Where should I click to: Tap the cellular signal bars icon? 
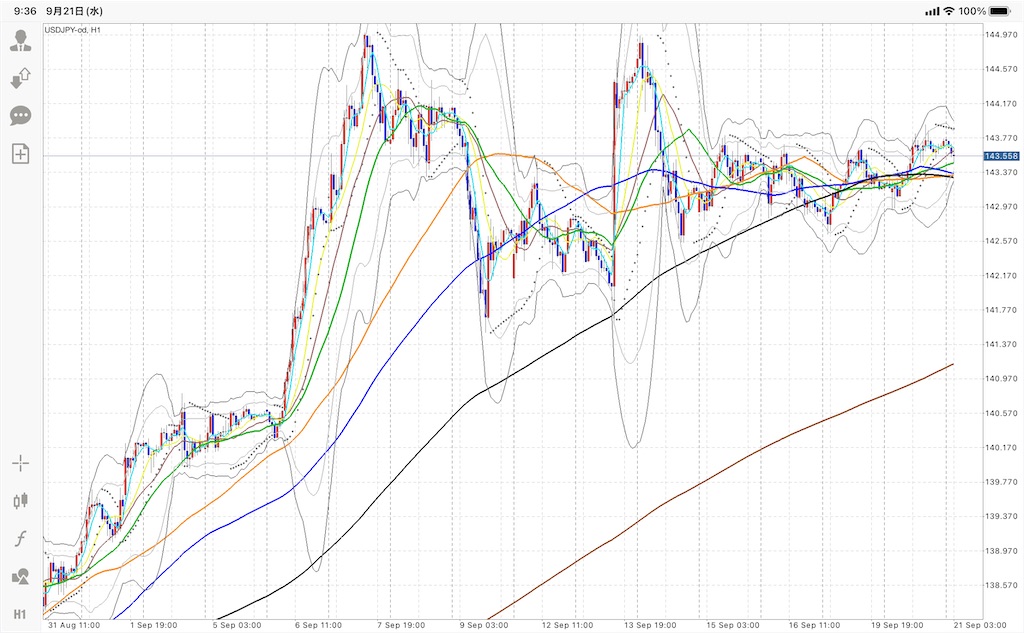(x=932, y=11)
